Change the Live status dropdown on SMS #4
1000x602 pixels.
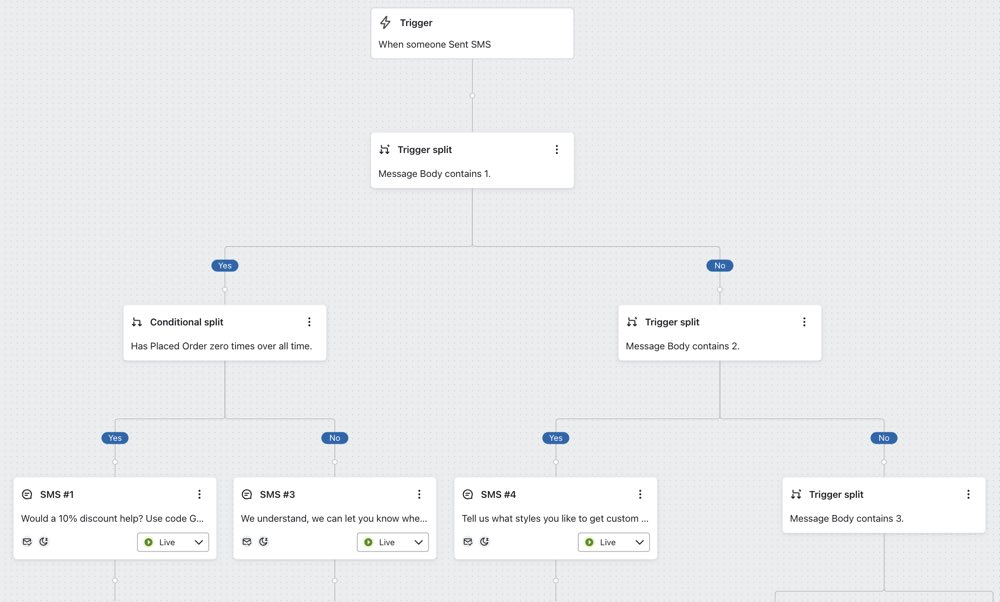coord(613,542)
